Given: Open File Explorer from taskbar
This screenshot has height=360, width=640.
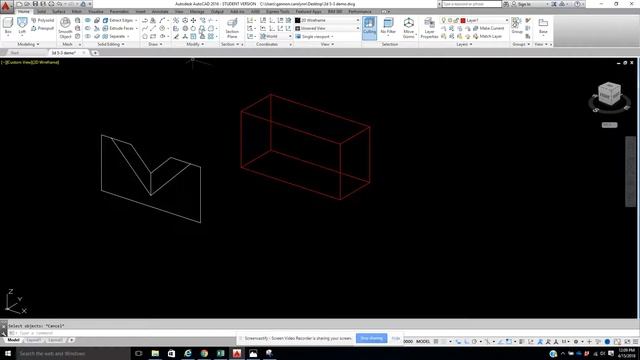Looking at the screenshot, I should (x=155, y=353).
